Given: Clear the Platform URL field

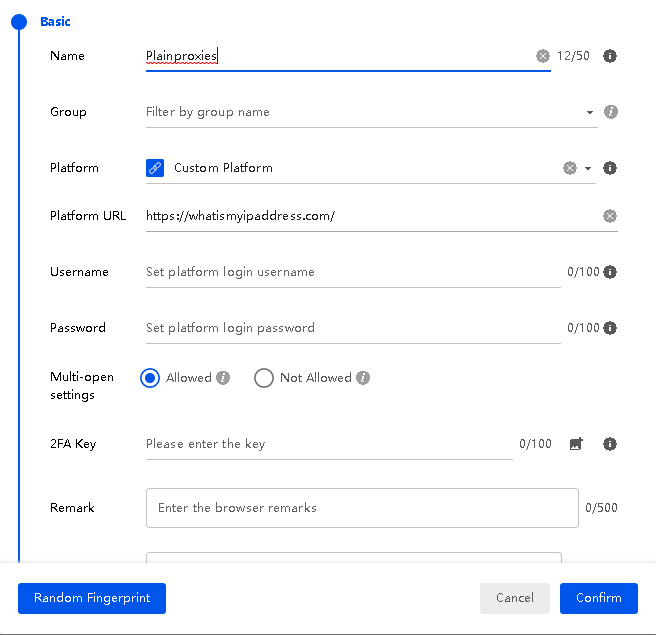Looking at the screenshot, I should tap(610, 216).
